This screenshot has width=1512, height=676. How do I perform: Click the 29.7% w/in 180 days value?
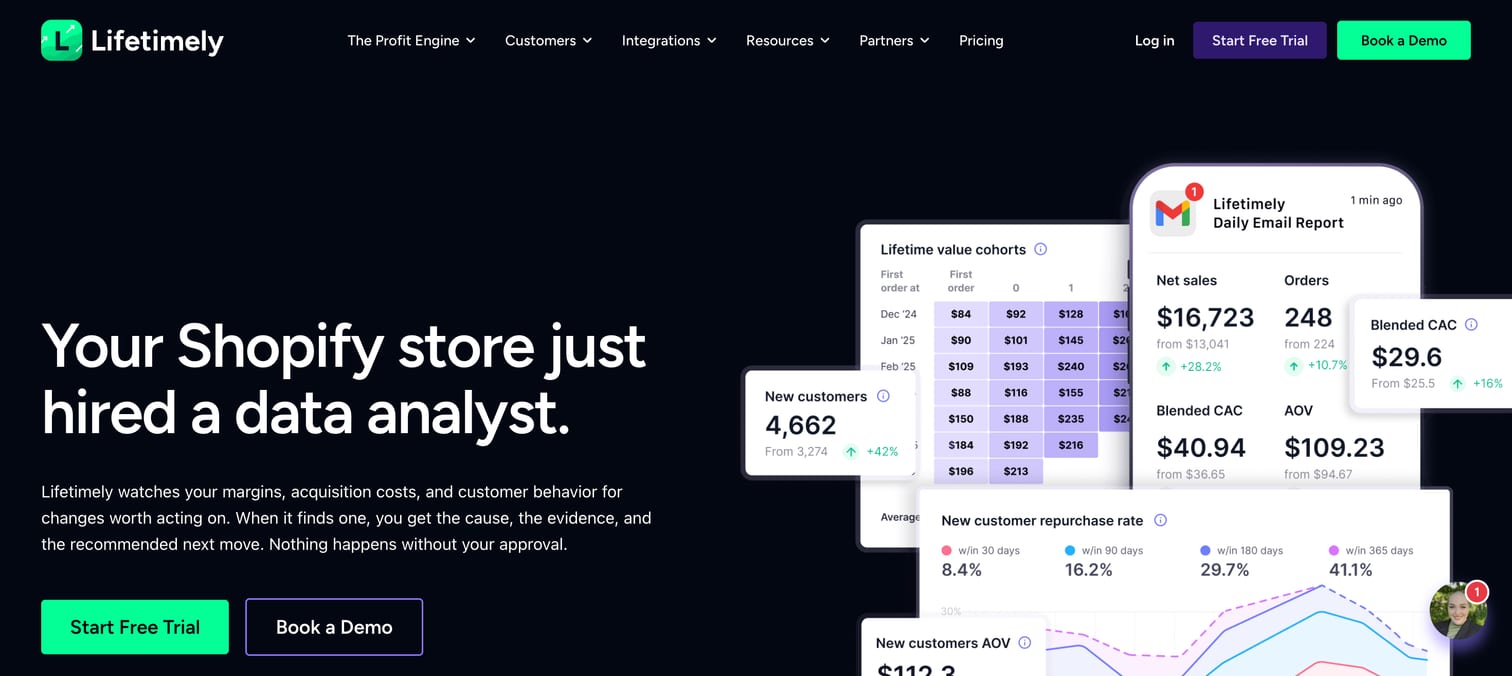pyautogui.click(x=1225, y=570)
